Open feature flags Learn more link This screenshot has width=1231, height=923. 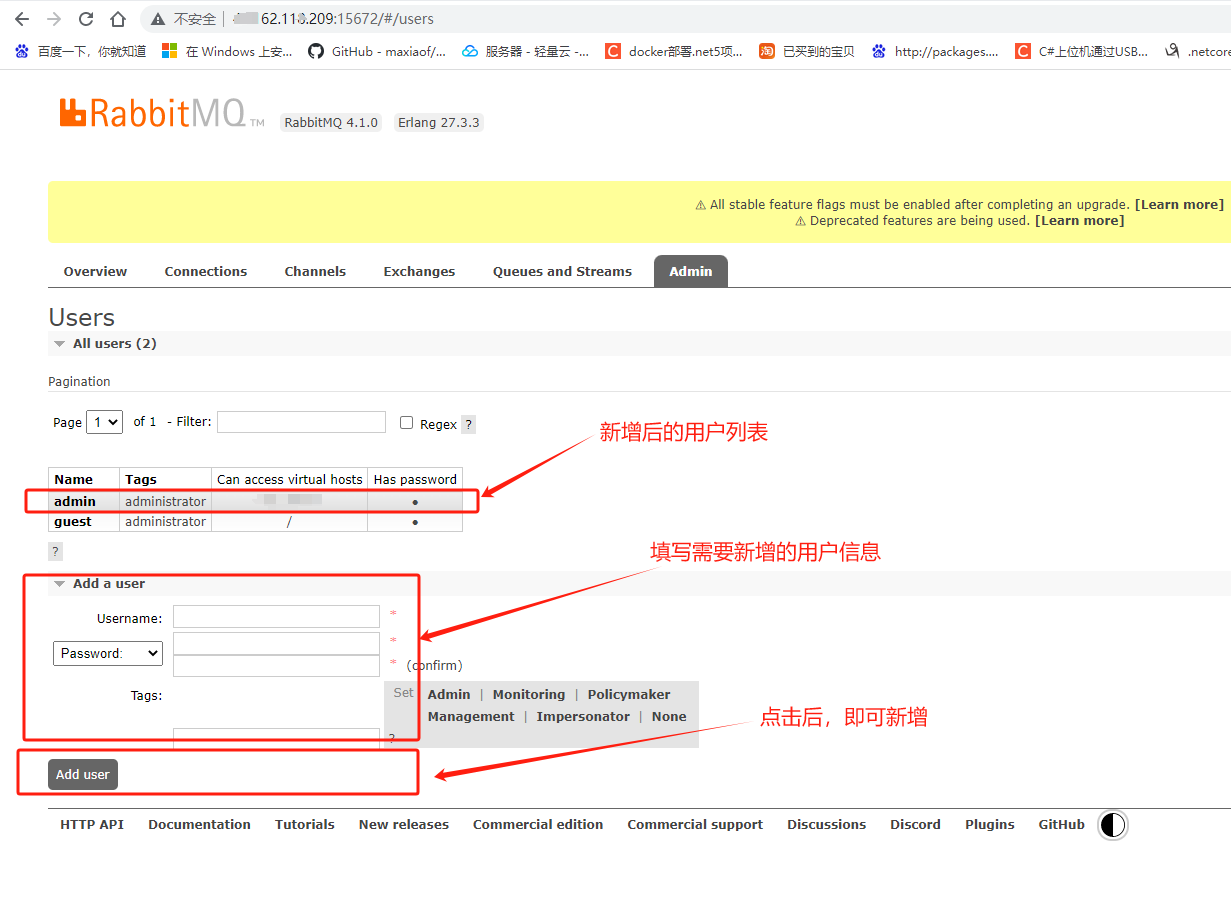click(1179, 204)
